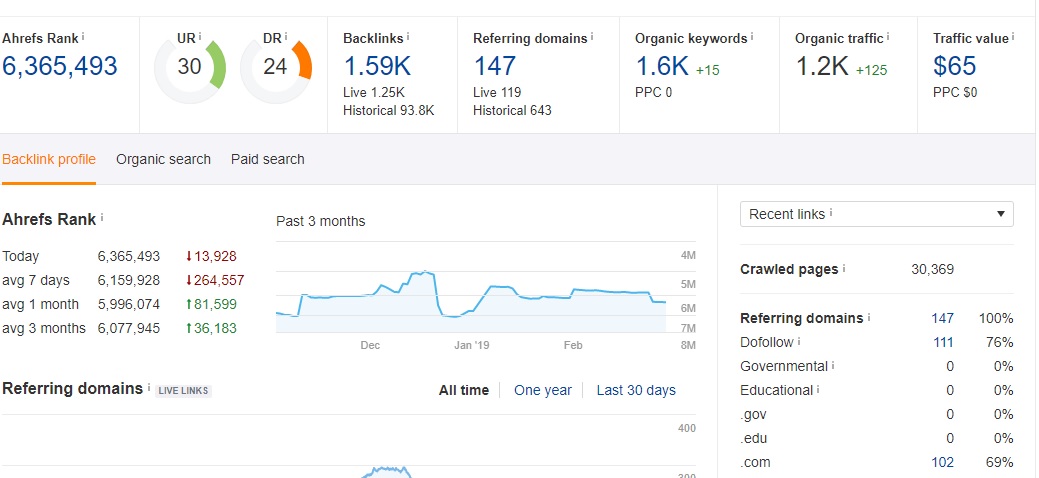Select Backlink profile tab

click(x=49, y=159)
